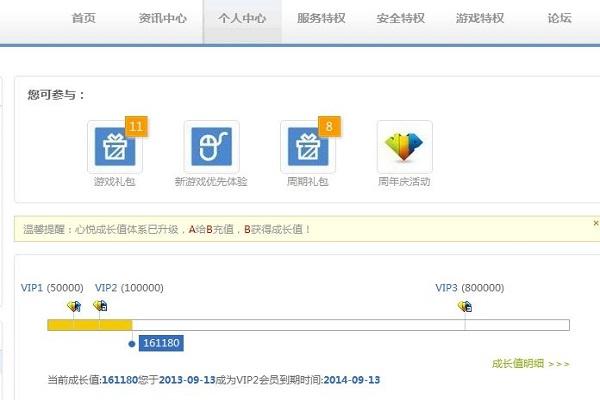This screenshot has width=600, height=400.
Task: Open the 周期礼包 gift icon
Action: coord(308,147)
